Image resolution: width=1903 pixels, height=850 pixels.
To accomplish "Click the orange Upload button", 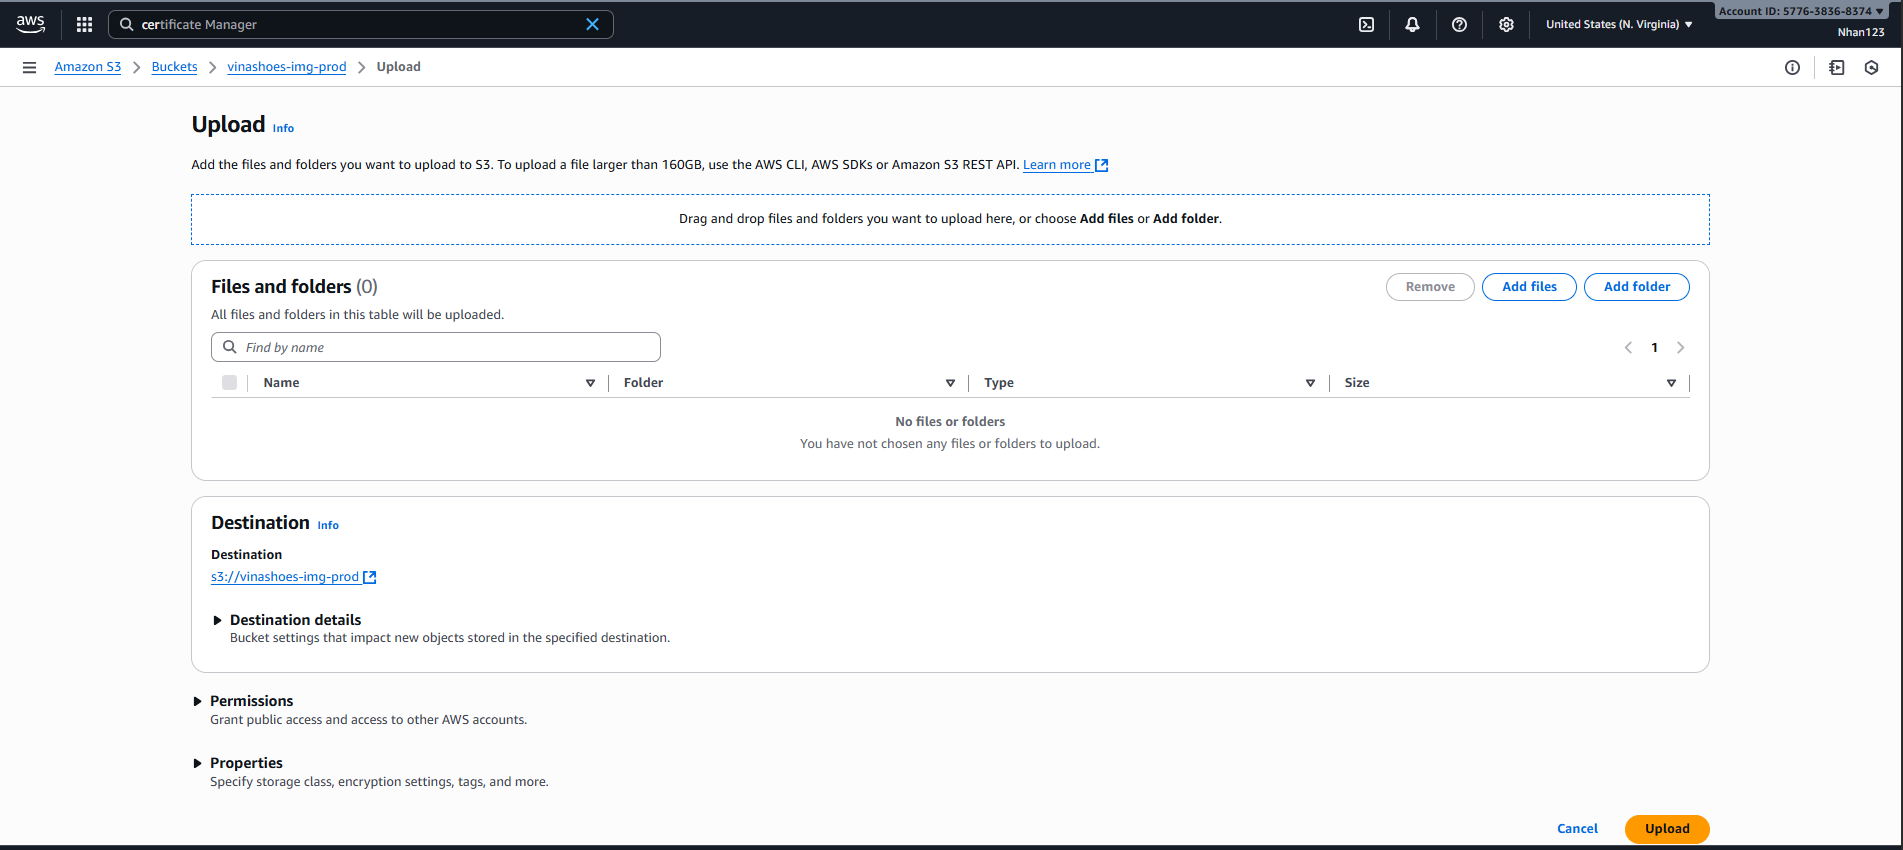I will (x=1667, y=829).
